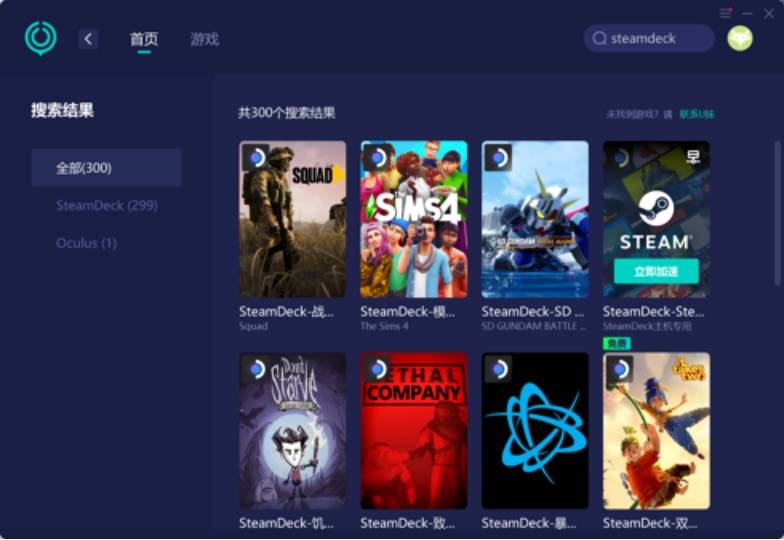Switch to the 游戏 tab
The width and height of the screenshot is (784, 540).
(x=204, y=39)
